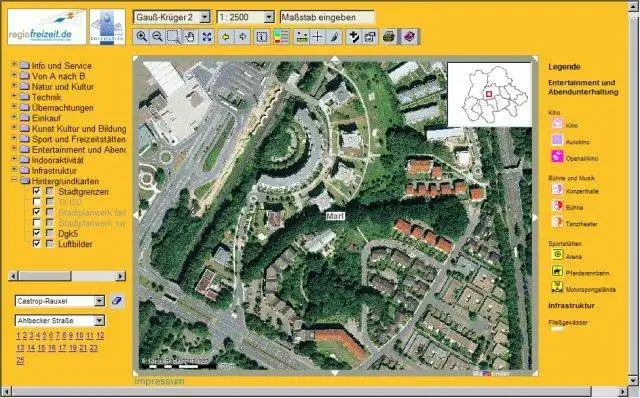Viewport: 640px width, 398px height.
Task: Click house number link 12
Action: (x=100, y=336)
